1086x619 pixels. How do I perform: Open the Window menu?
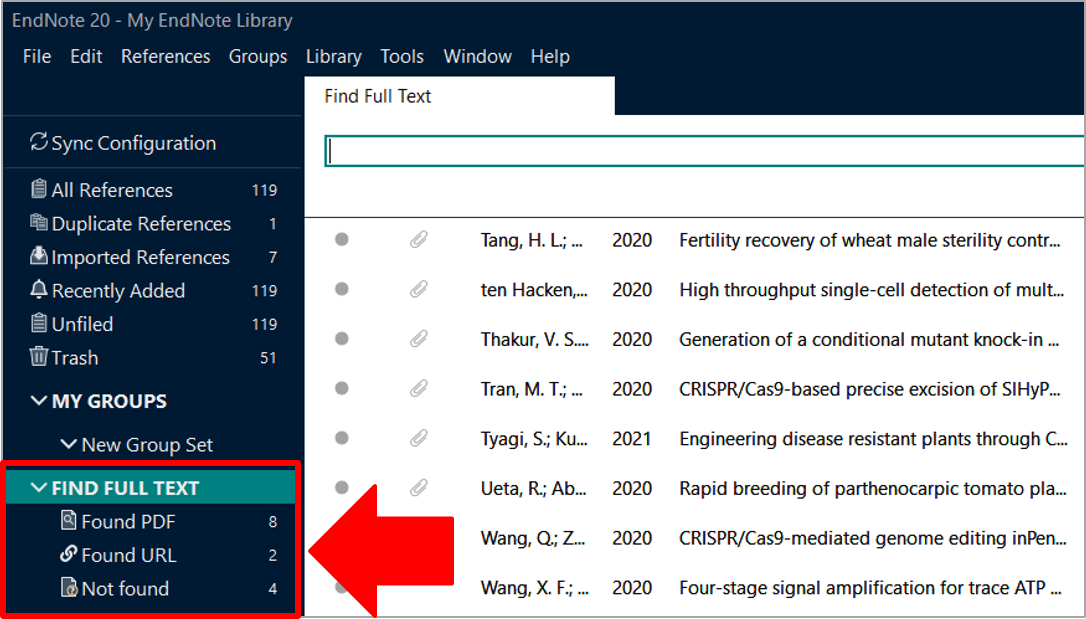click(x=478, y=56)
